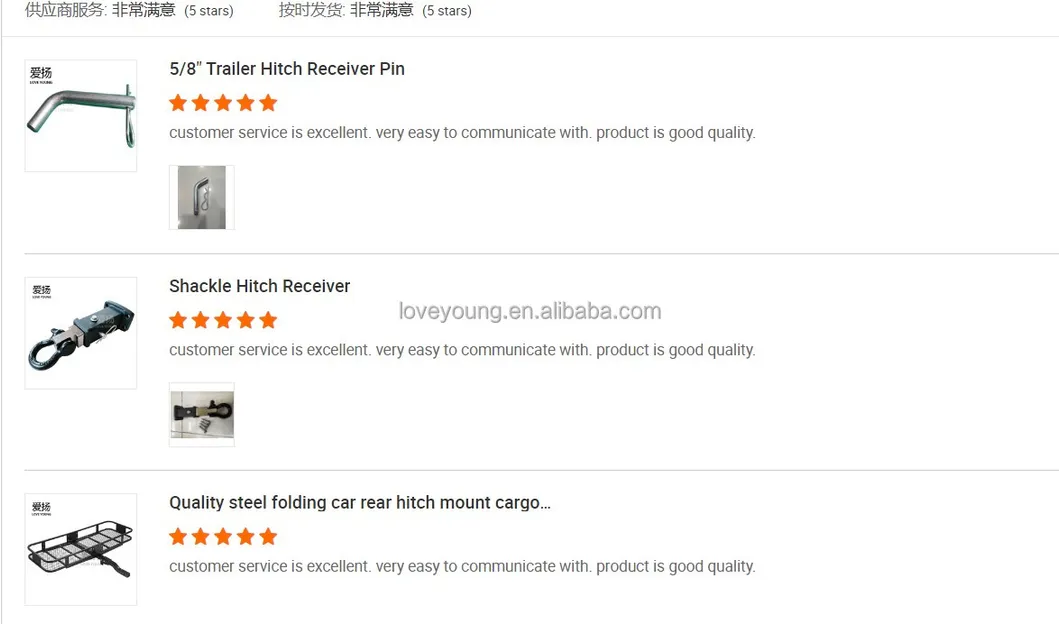Click the Shackle Hitch Receiver title
Image resolution: width=1059 pixels, height=624 pixels.
point(260,286)
